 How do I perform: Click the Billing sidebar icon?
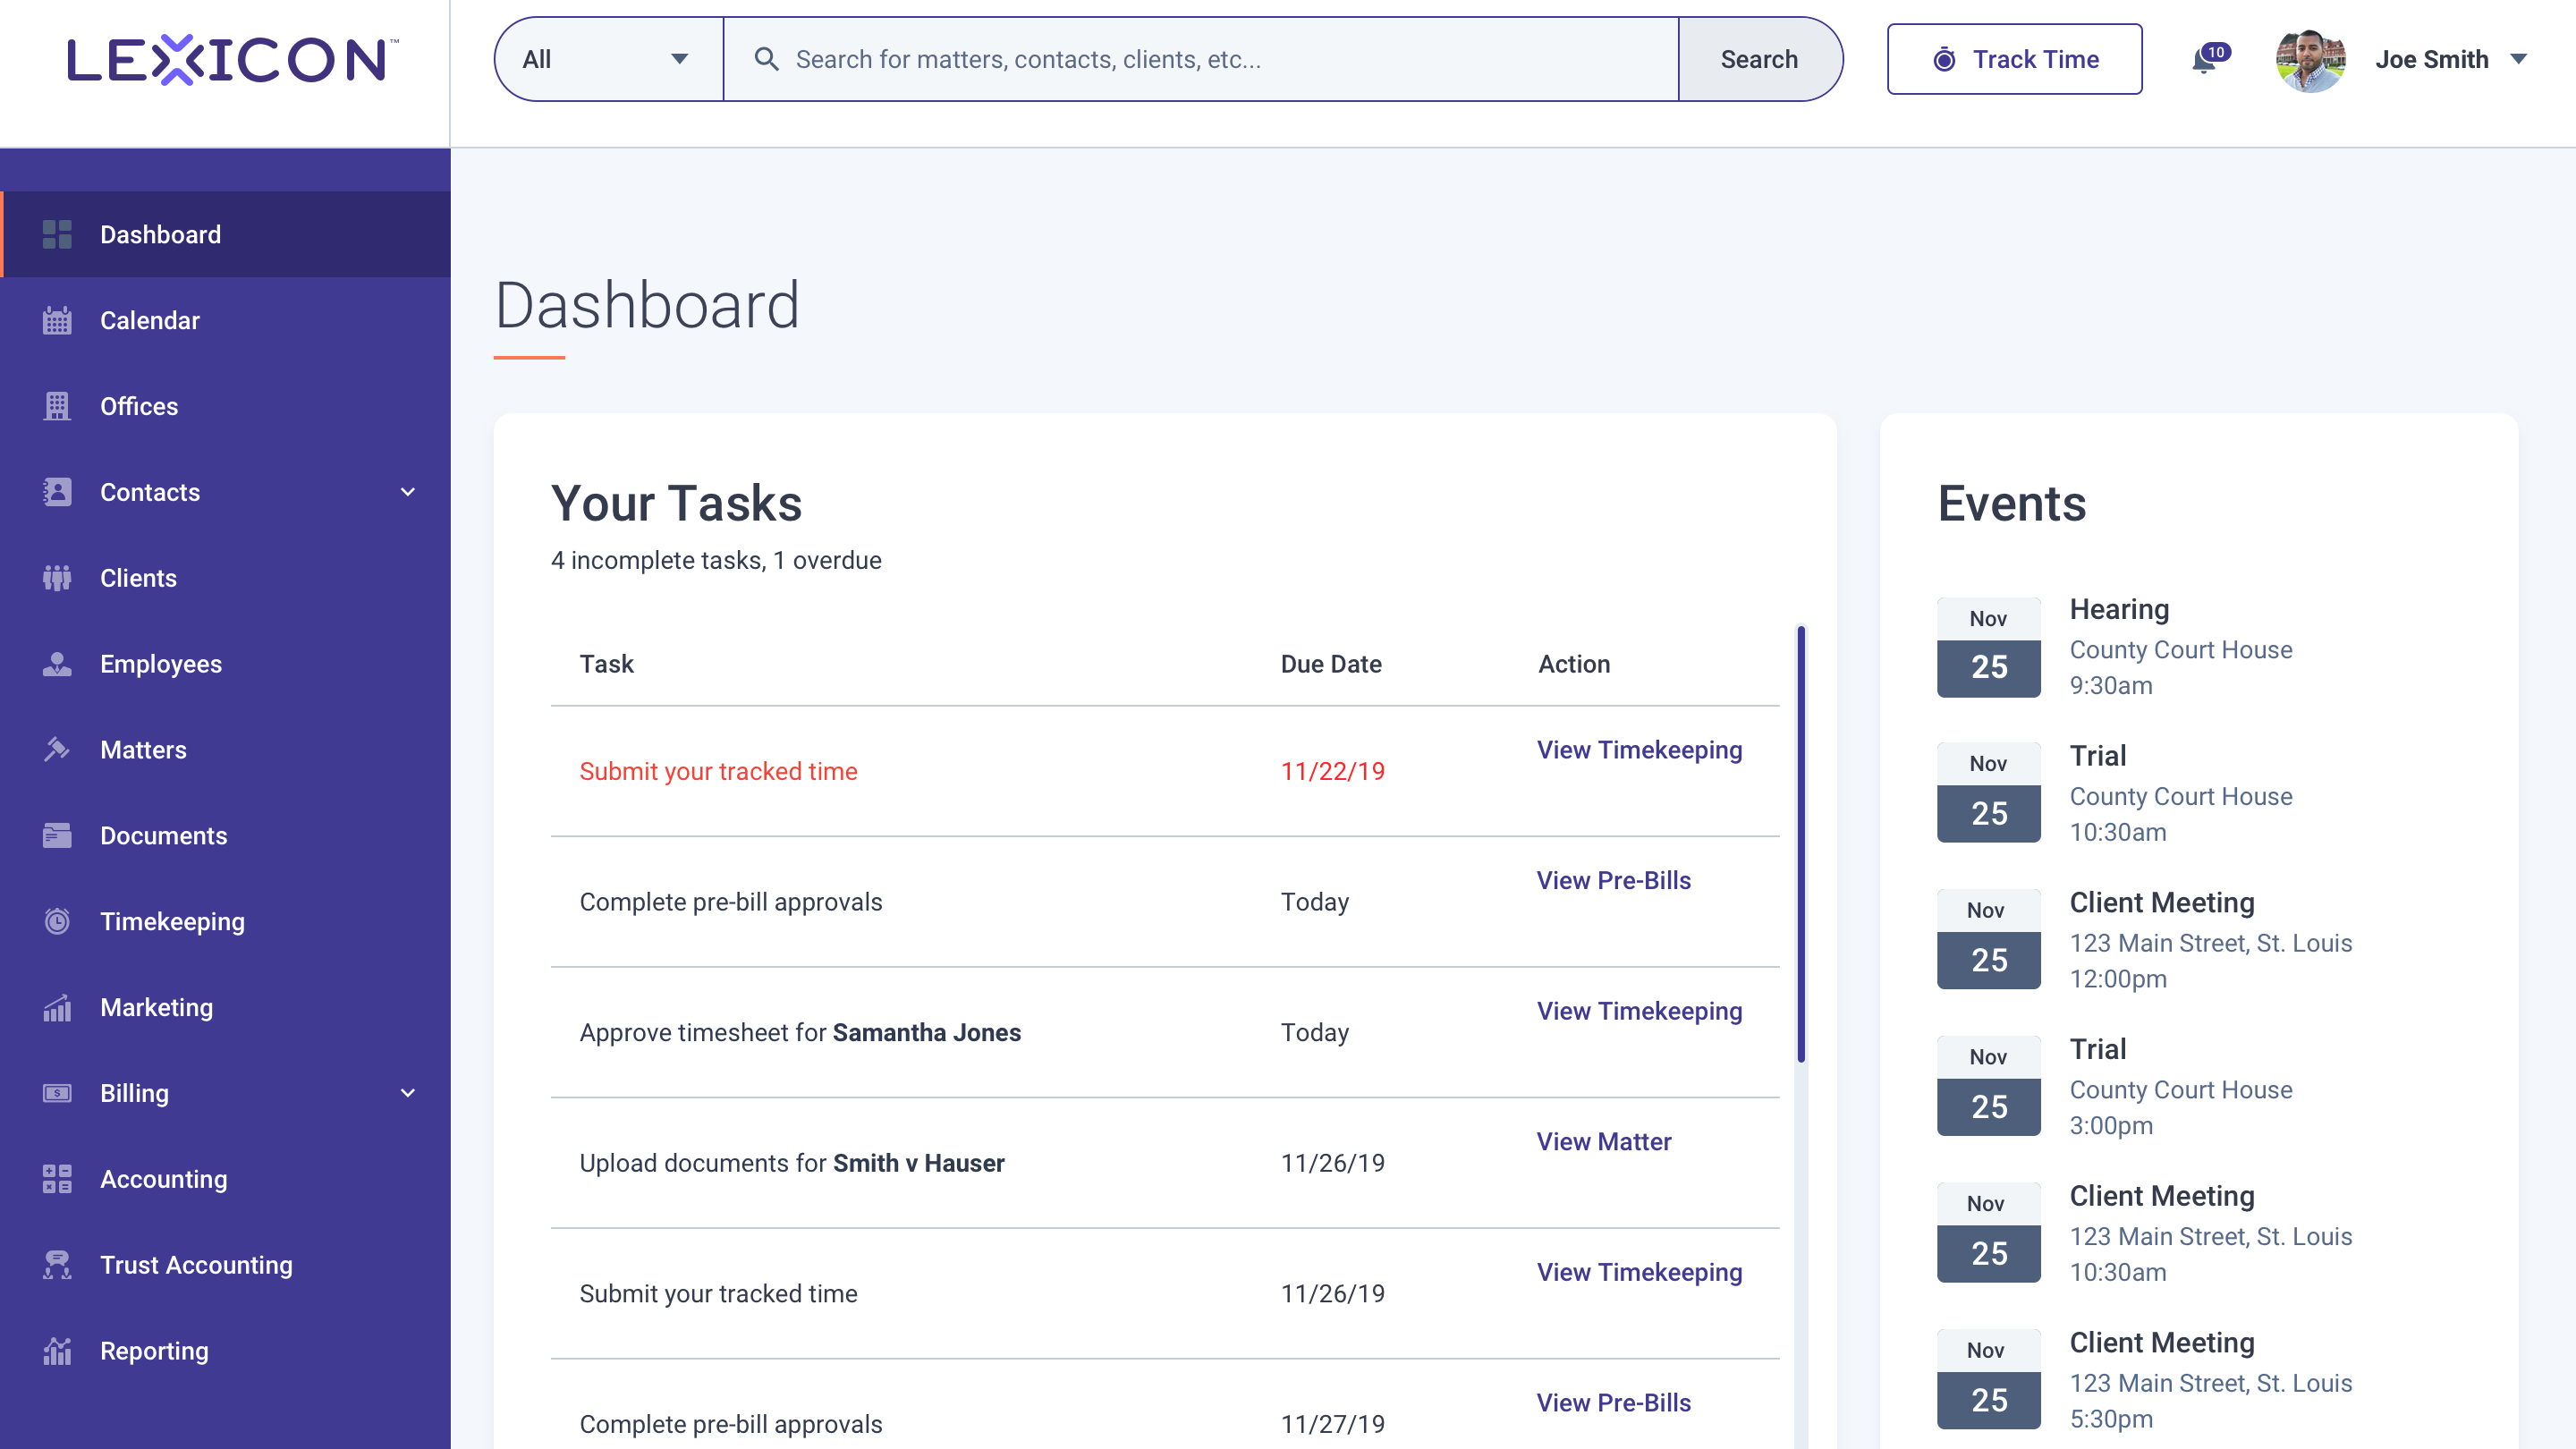click(x=56, y=1091)
